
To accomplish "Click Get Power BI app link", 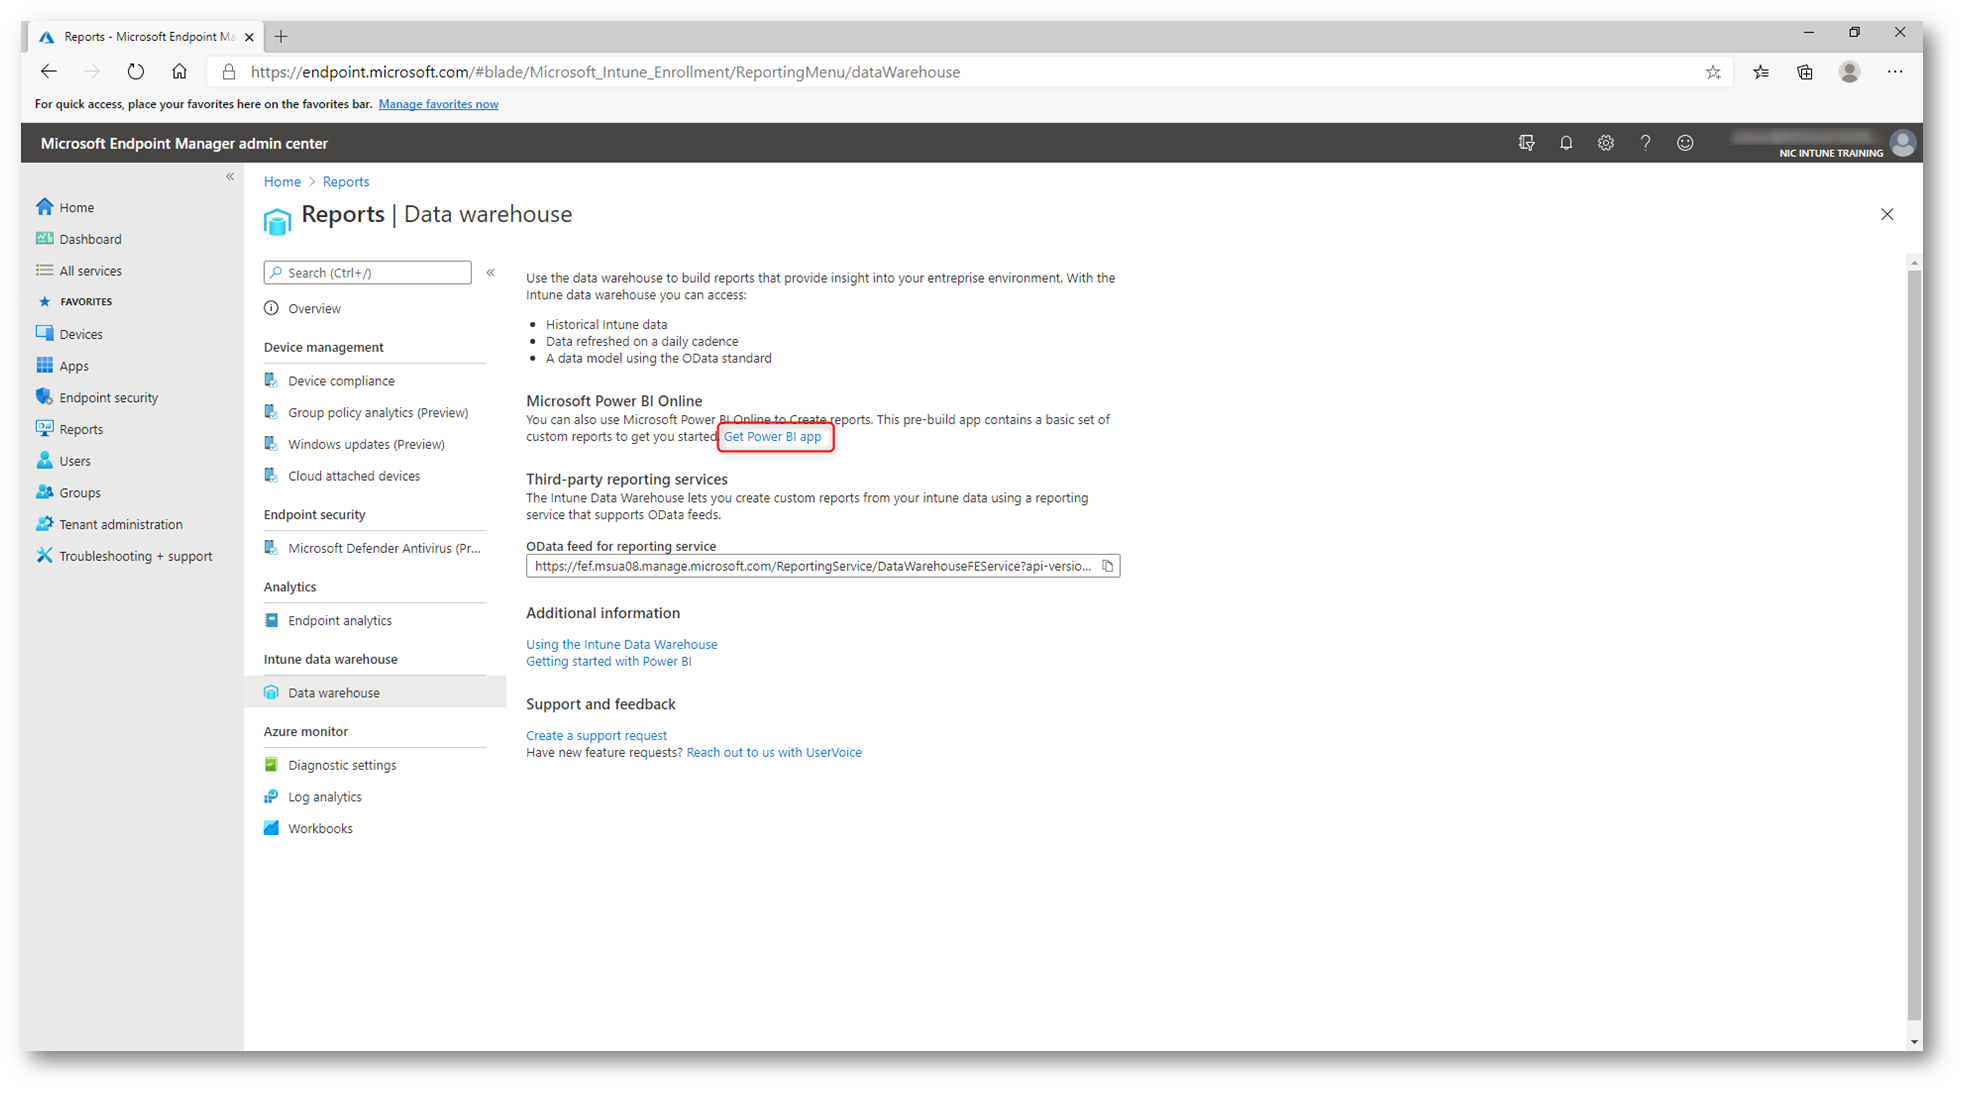I will (772, 437).
